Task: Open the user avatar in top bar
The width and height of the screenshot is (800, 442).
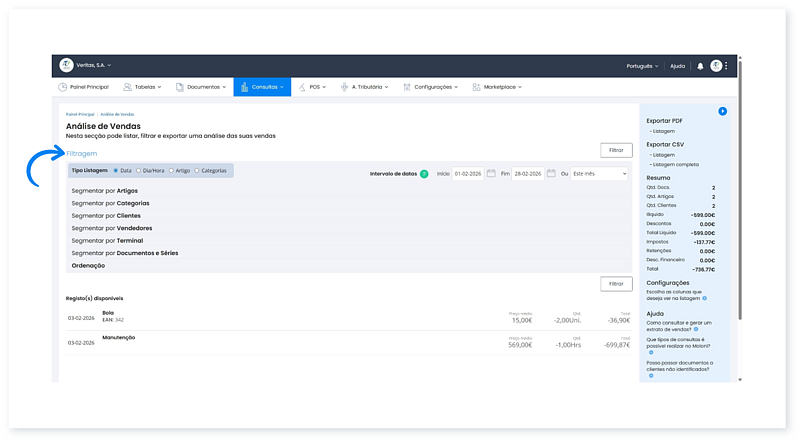Action: [x=716, y=66]
